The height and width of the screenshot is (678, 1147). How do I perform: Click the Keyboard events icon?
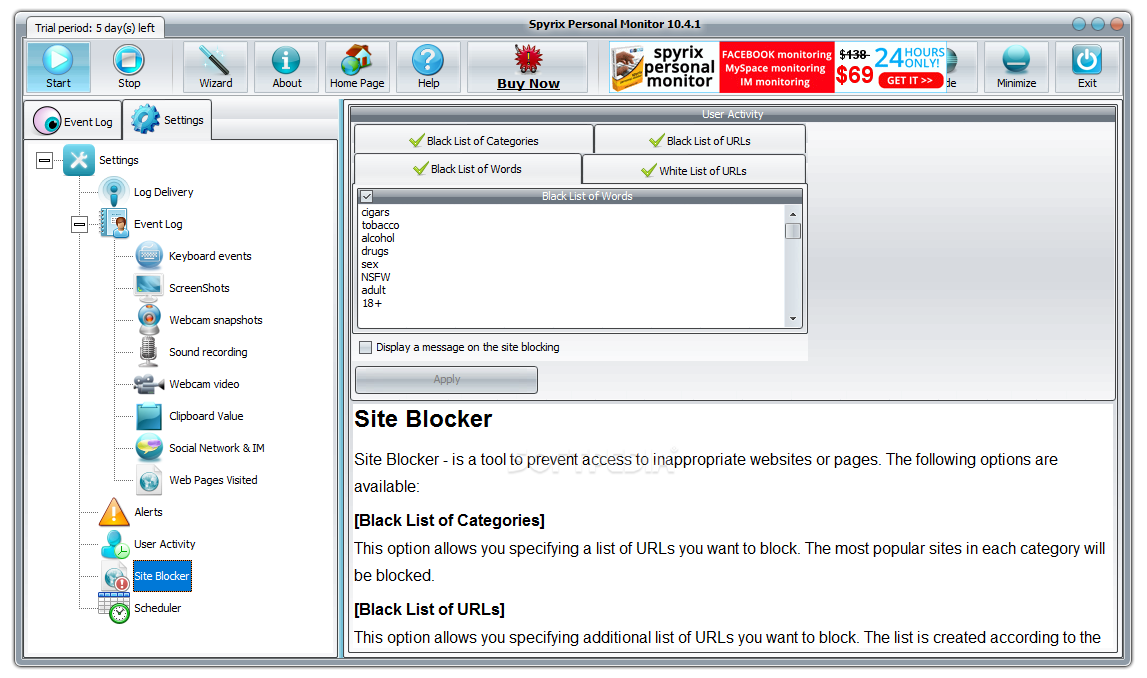click(149, 256)
